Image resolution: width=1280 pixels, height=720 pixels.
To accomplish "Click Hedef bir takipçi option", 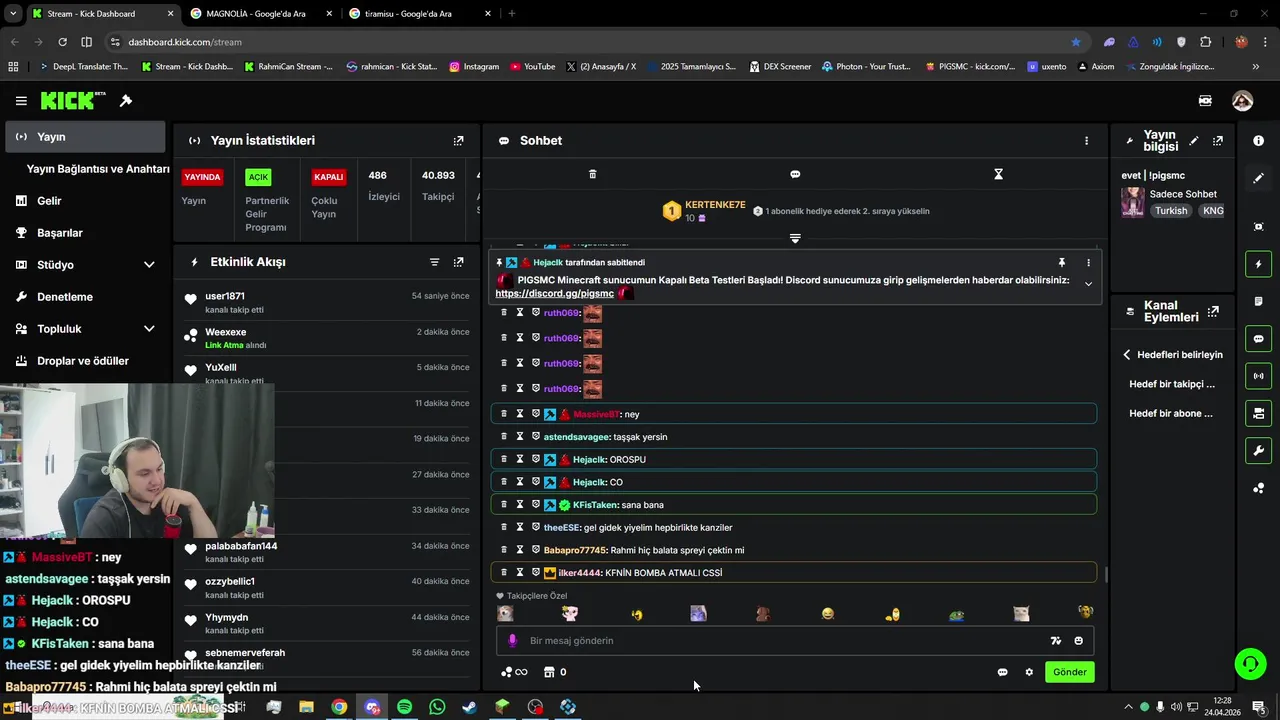I will click(x=1172, y=384).
